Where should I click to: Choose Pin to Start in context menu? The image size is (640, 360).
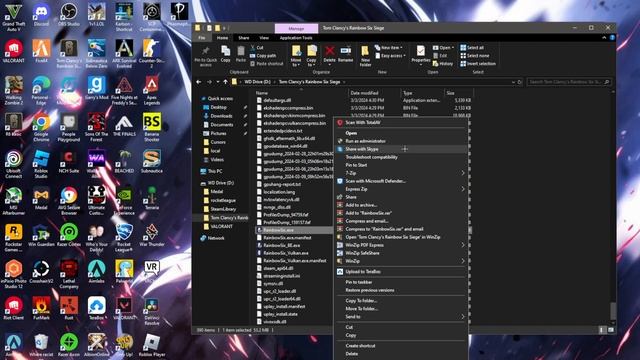pos(401,165)
